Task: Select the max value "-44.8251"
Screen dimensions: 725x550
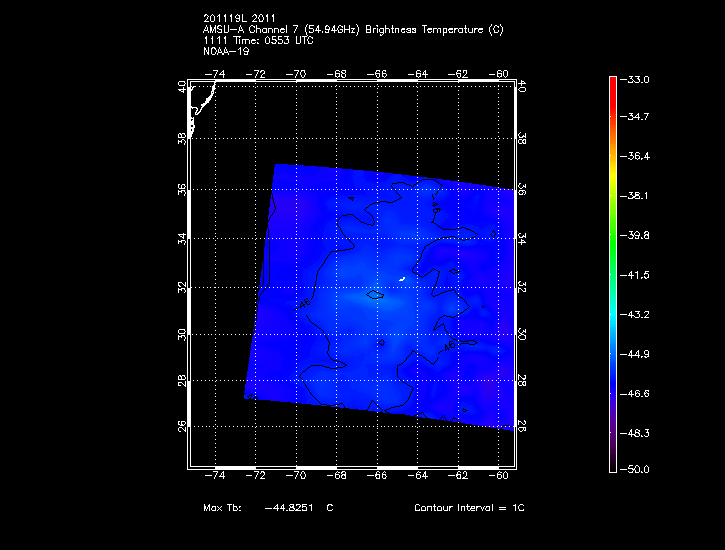Action: [289, 507]
